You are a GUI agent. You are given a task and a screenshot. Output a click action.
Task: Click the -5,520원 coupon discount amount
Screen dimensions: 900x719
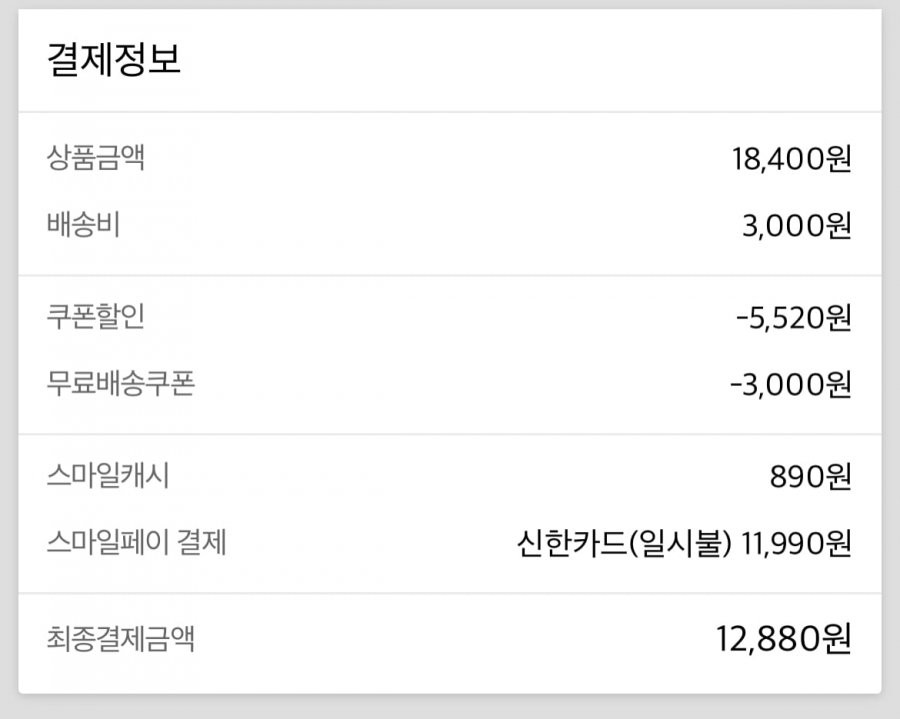click(x=794, y=318)
